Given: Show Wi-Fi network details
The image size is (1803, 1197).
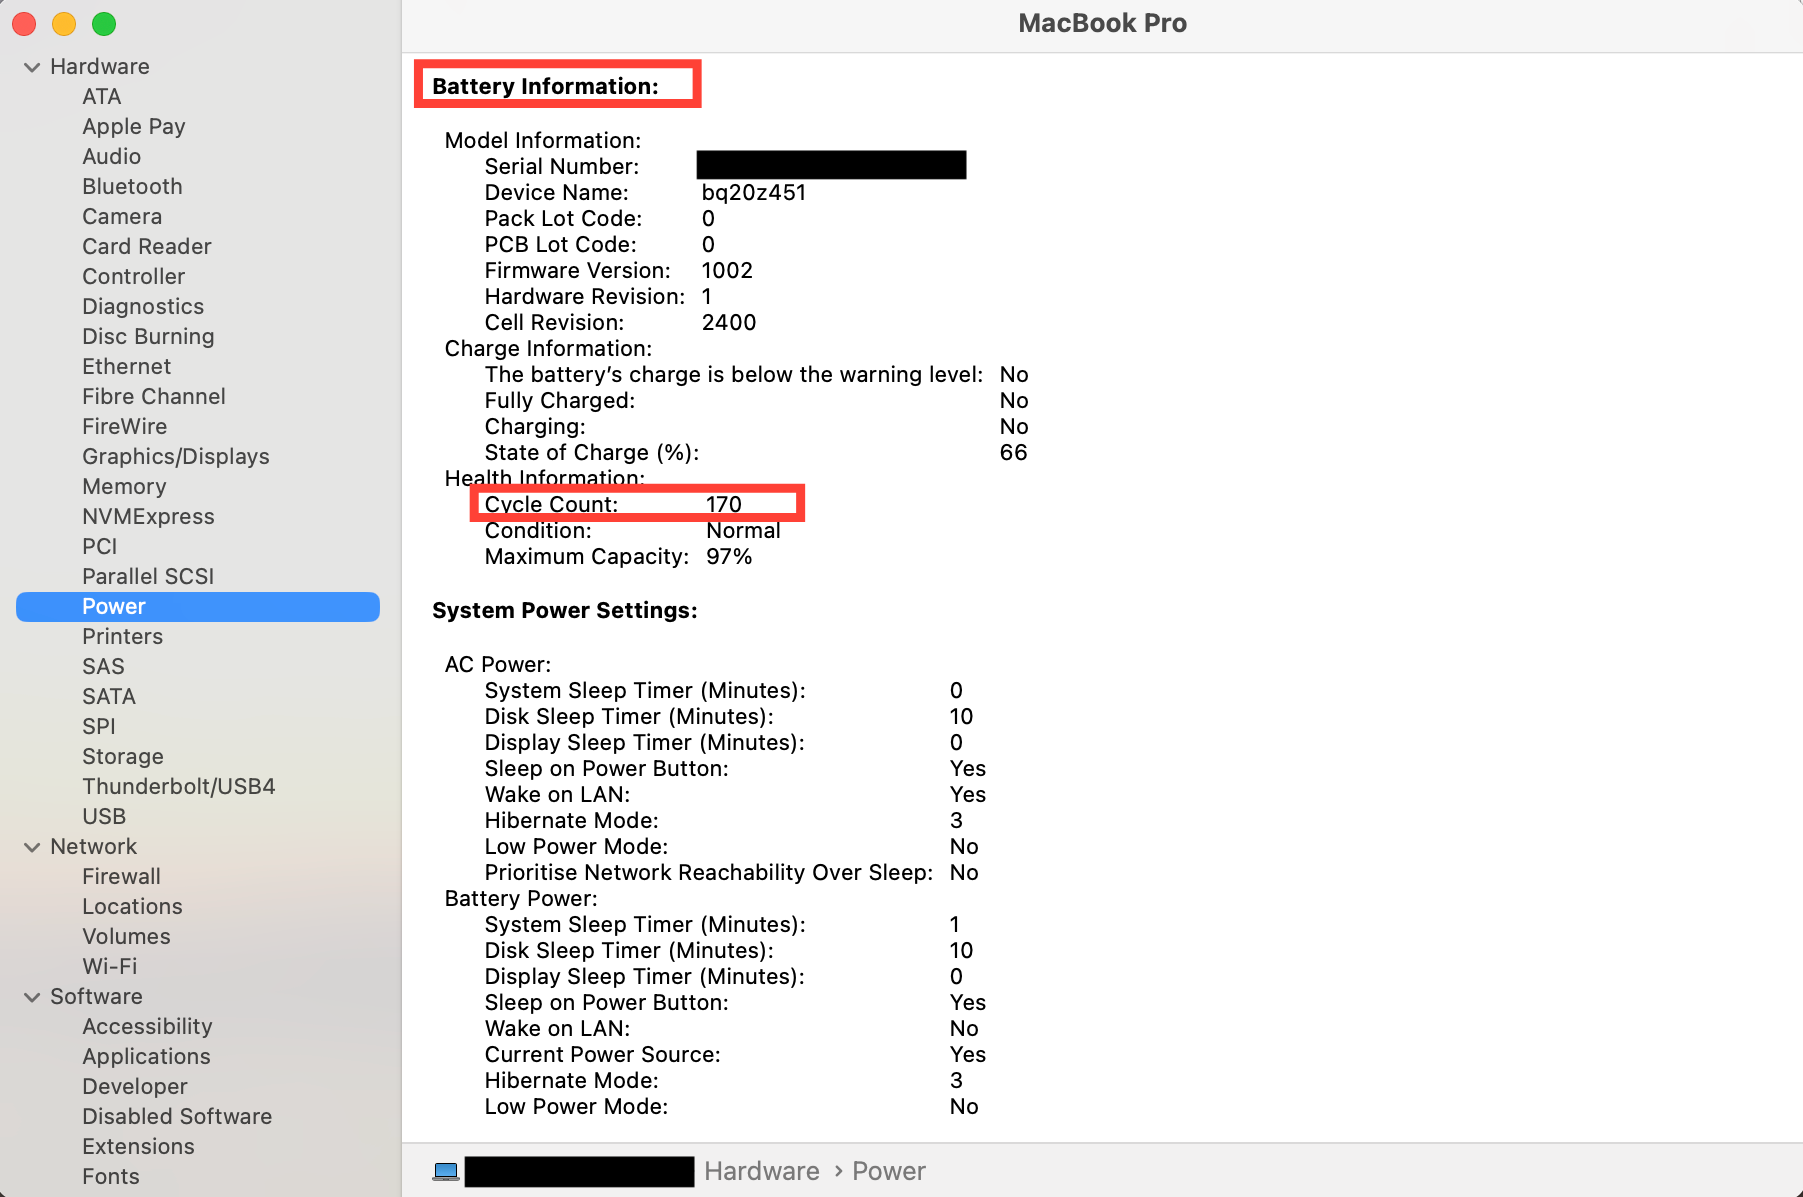Looking at the screenshot, I should point(110,967).
